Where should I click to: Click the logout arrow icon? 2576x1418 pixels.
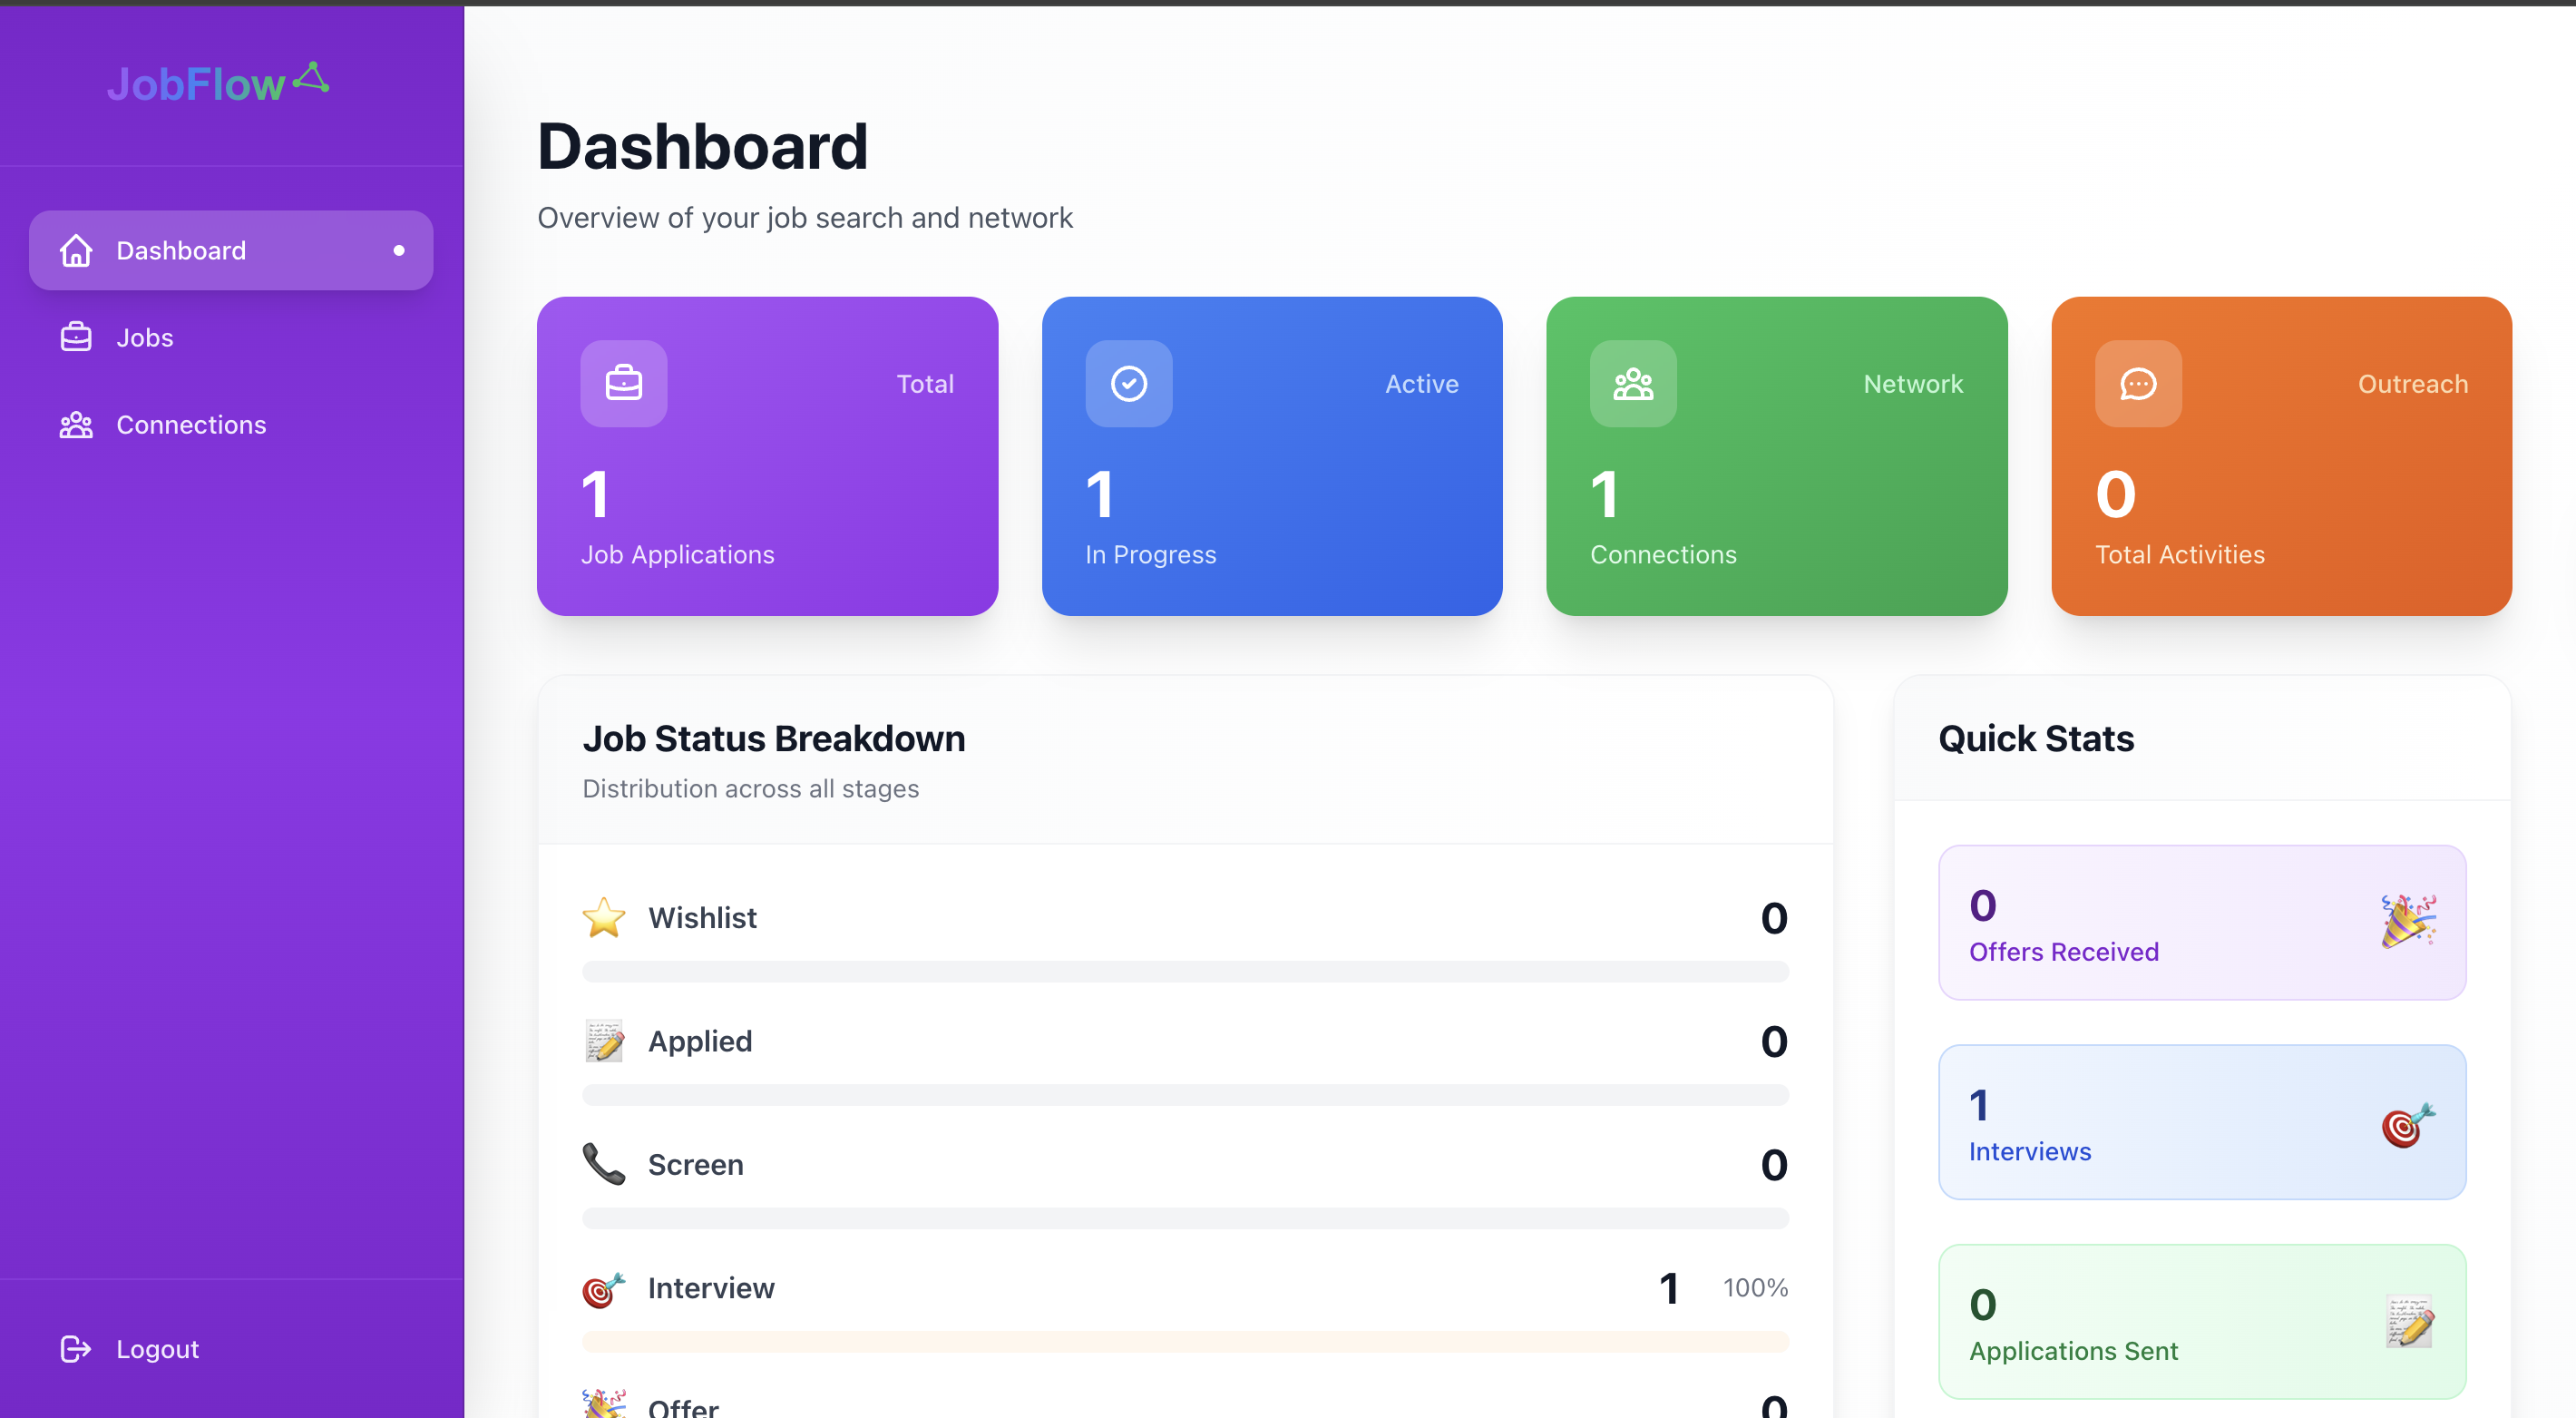coord(76,1349)
